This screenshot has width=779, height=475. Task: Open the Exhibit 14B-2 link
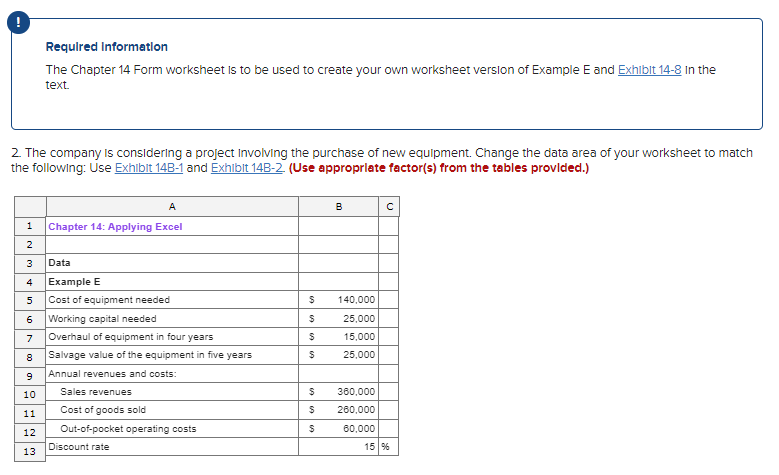click(x=247, y=168)
